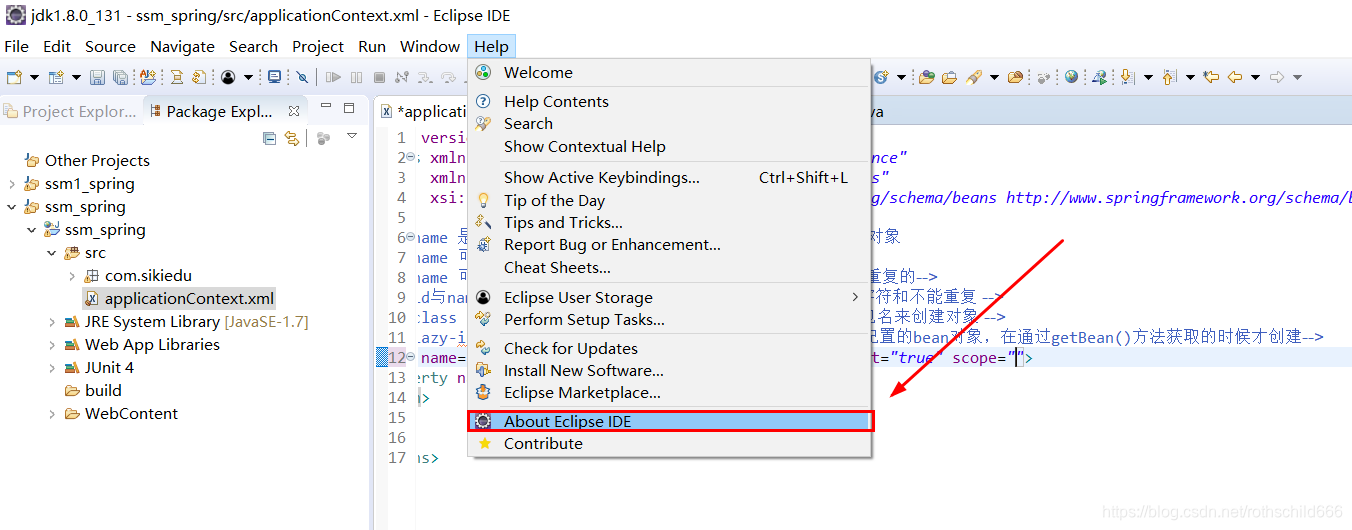The width and height of the screenshot is (1352, 530).
Task: Click the Next Annotation arrow icon
Action: (x=1127, y=77)
